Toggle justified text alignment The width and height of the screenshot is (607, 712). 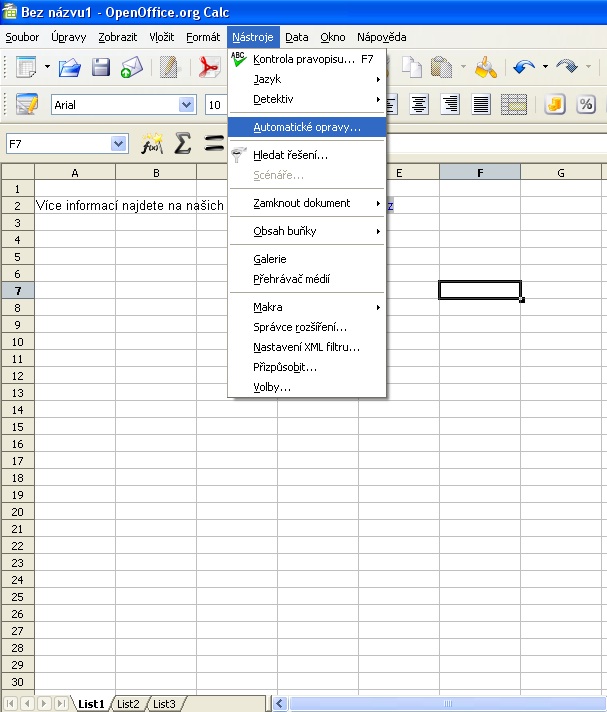click(x=481, y=105)
